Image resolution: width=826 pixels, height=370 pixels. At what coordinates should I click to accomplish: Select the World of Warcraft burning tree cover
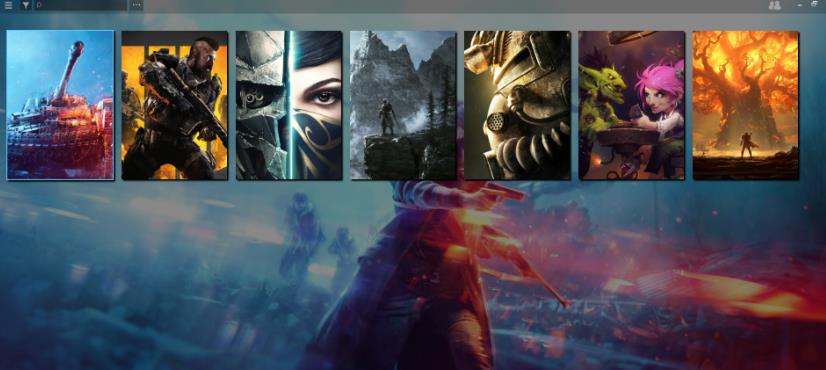pyautogui.click(x=745, y=105)
